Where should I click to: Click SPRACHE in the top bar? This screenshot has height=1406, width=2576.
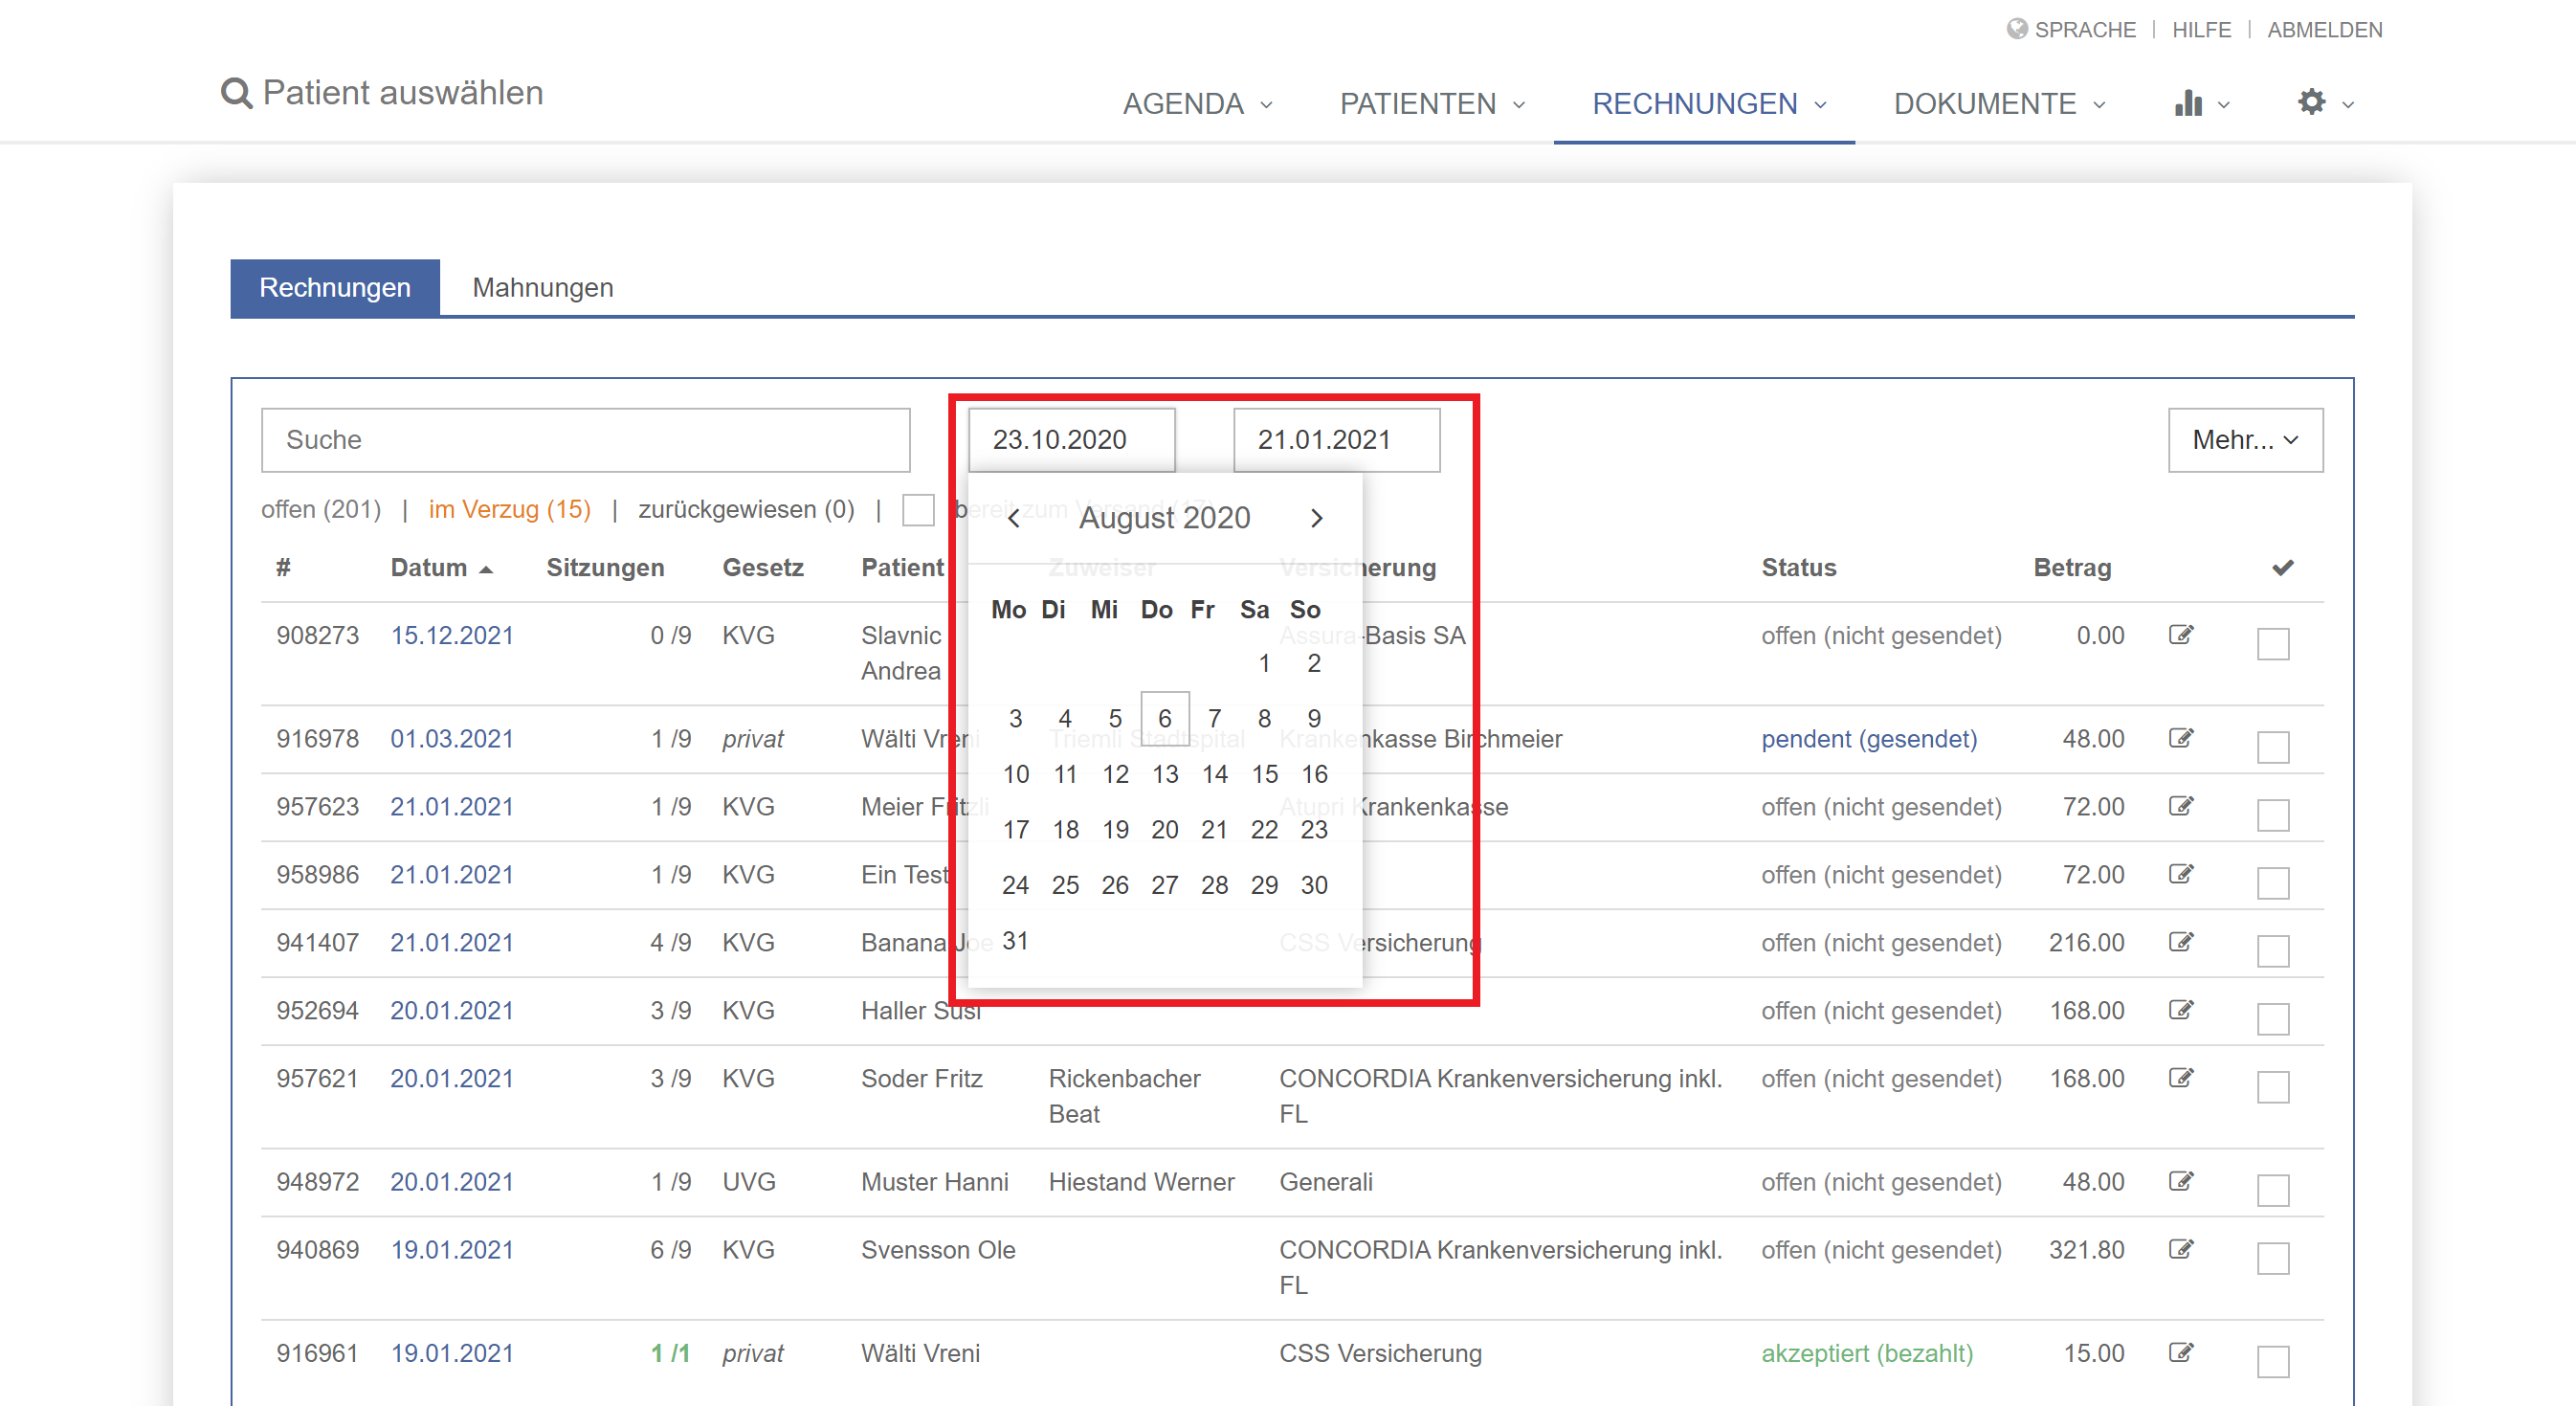coord(2085,30)
